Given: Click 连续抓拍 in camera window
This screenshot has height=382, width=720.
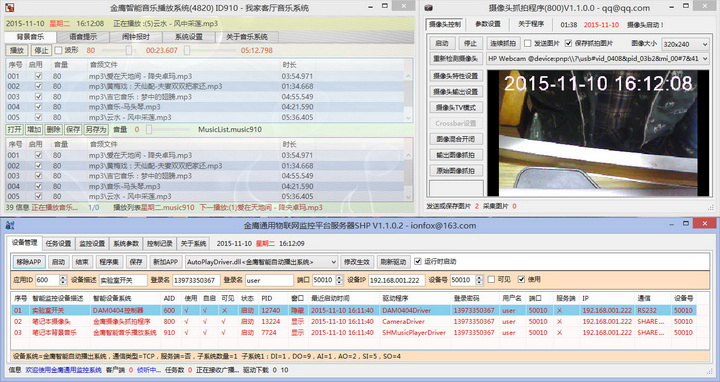Looking at the screenshot, I should tap(502, 43).
